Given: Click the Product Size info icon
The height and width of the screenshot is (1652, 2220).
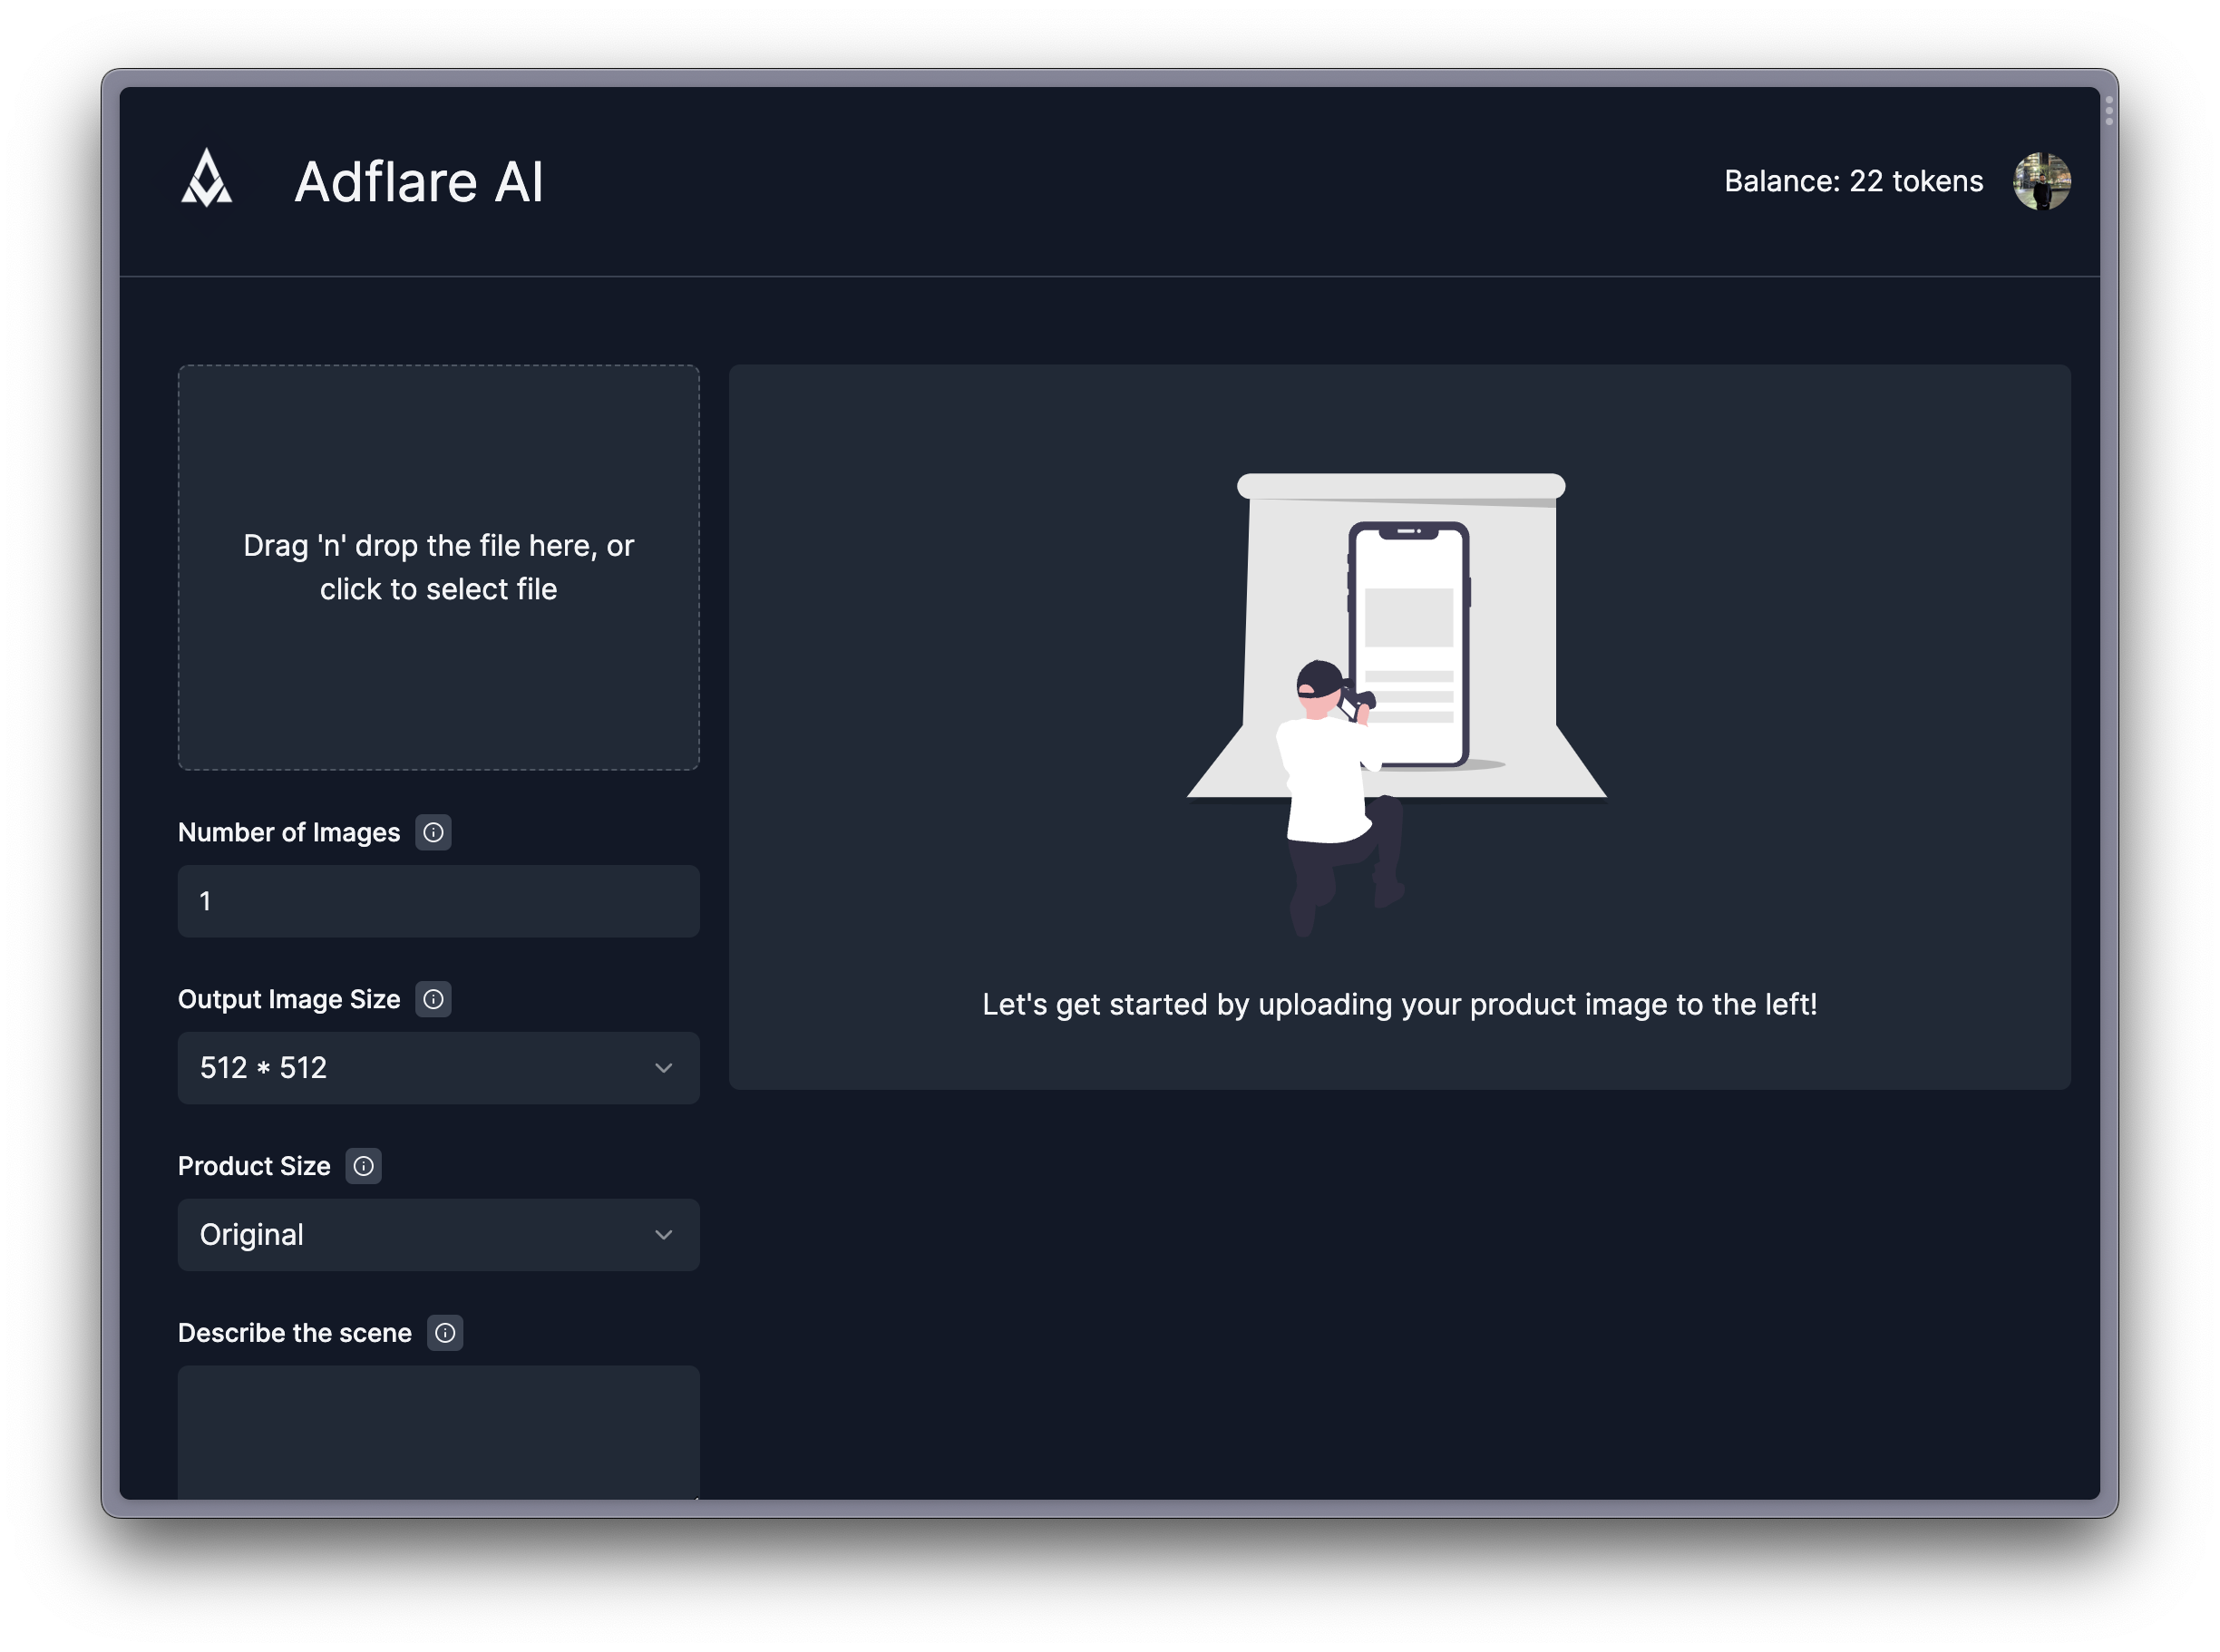Looking at the screenshot, I should tap(363, 1166).
